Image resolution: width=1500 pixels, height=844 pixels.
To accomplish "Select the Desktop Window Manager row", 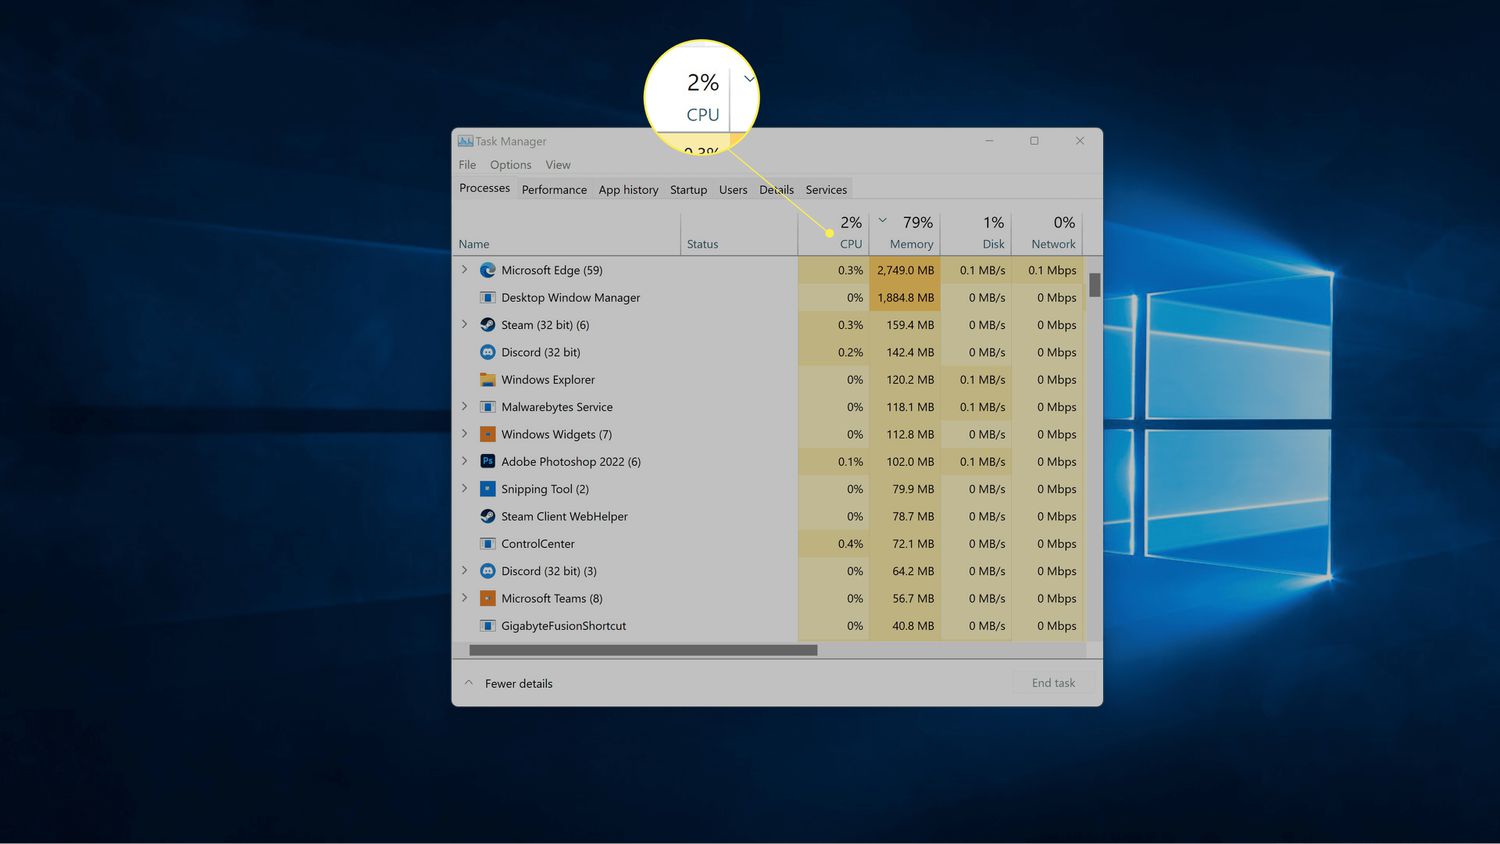I will tap(570, 298).
